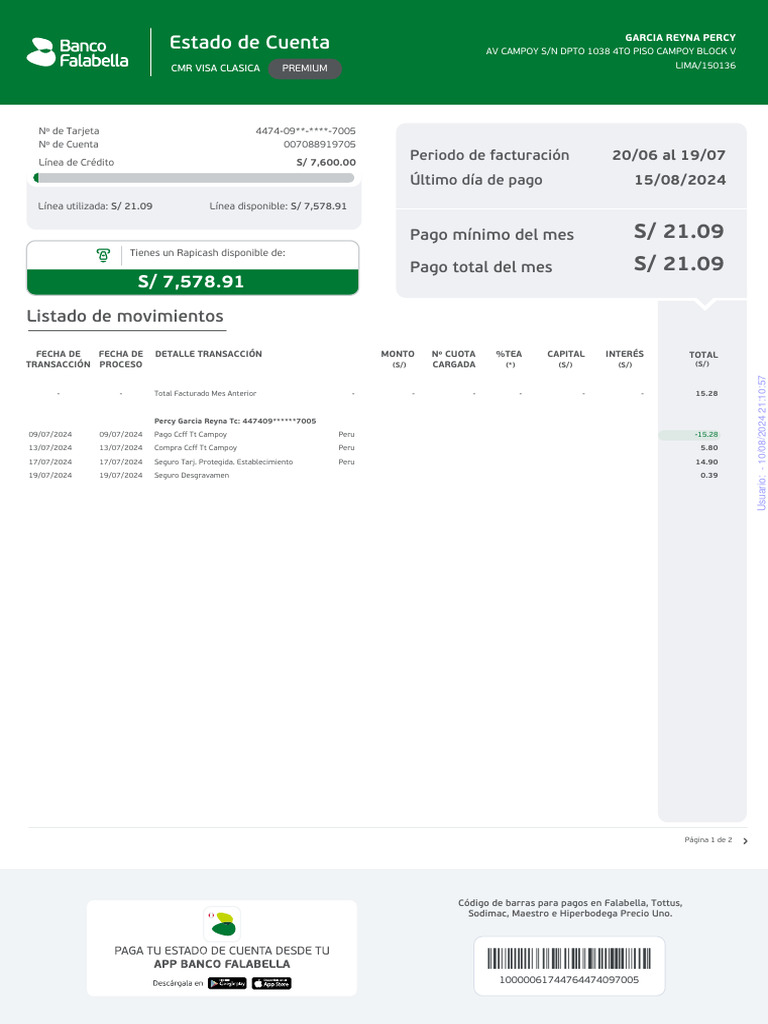Viewport: 768px width, 1024px height.
Task: Click the barcode number below the barcode
Action: [568, 980]
